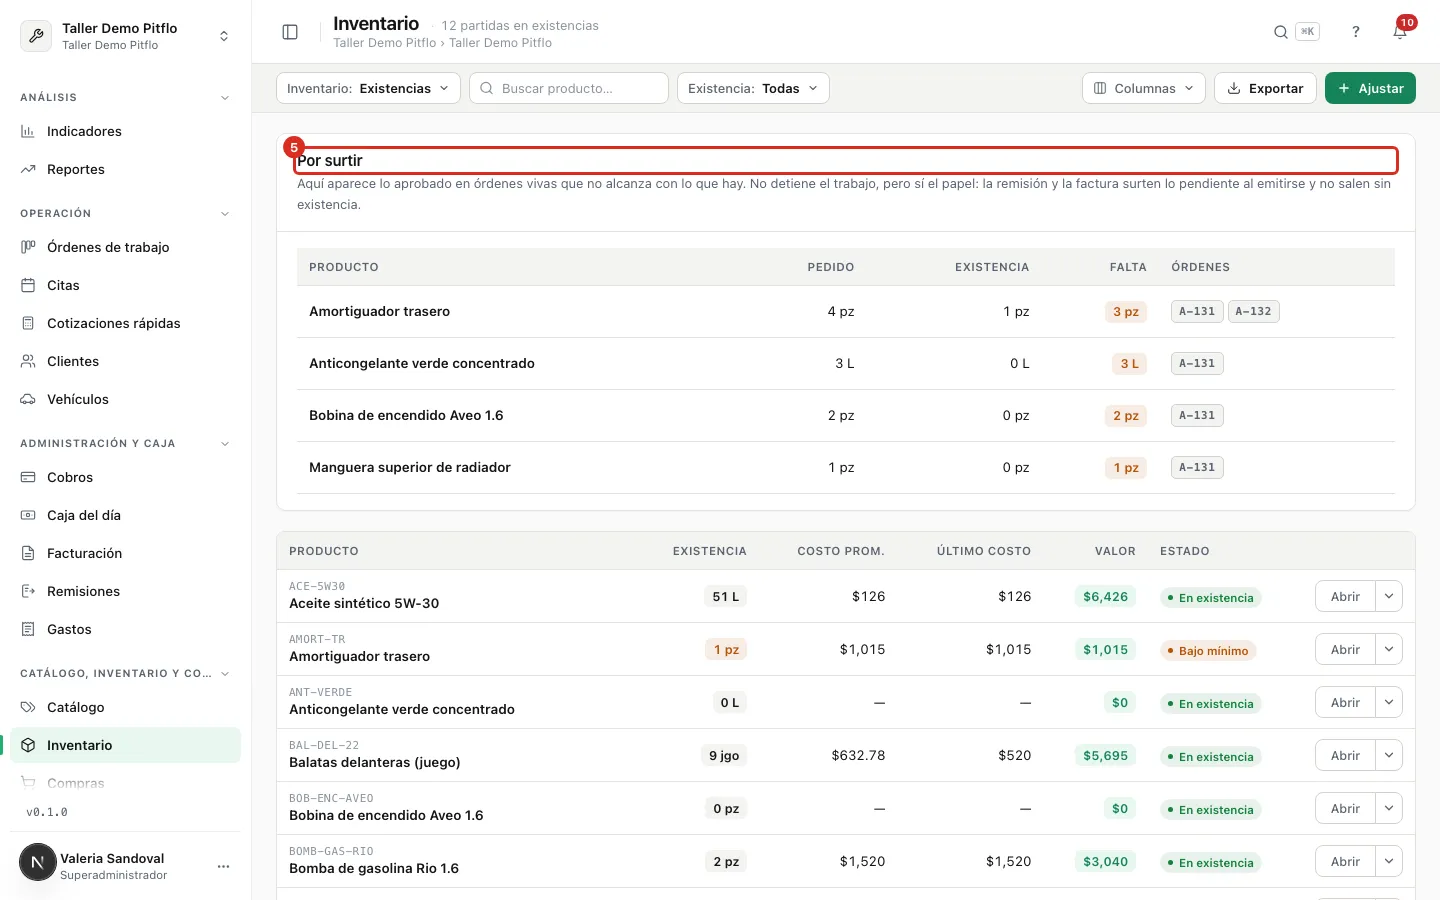Open Inventario: Existencias dropdown

[x=368, y=88]
